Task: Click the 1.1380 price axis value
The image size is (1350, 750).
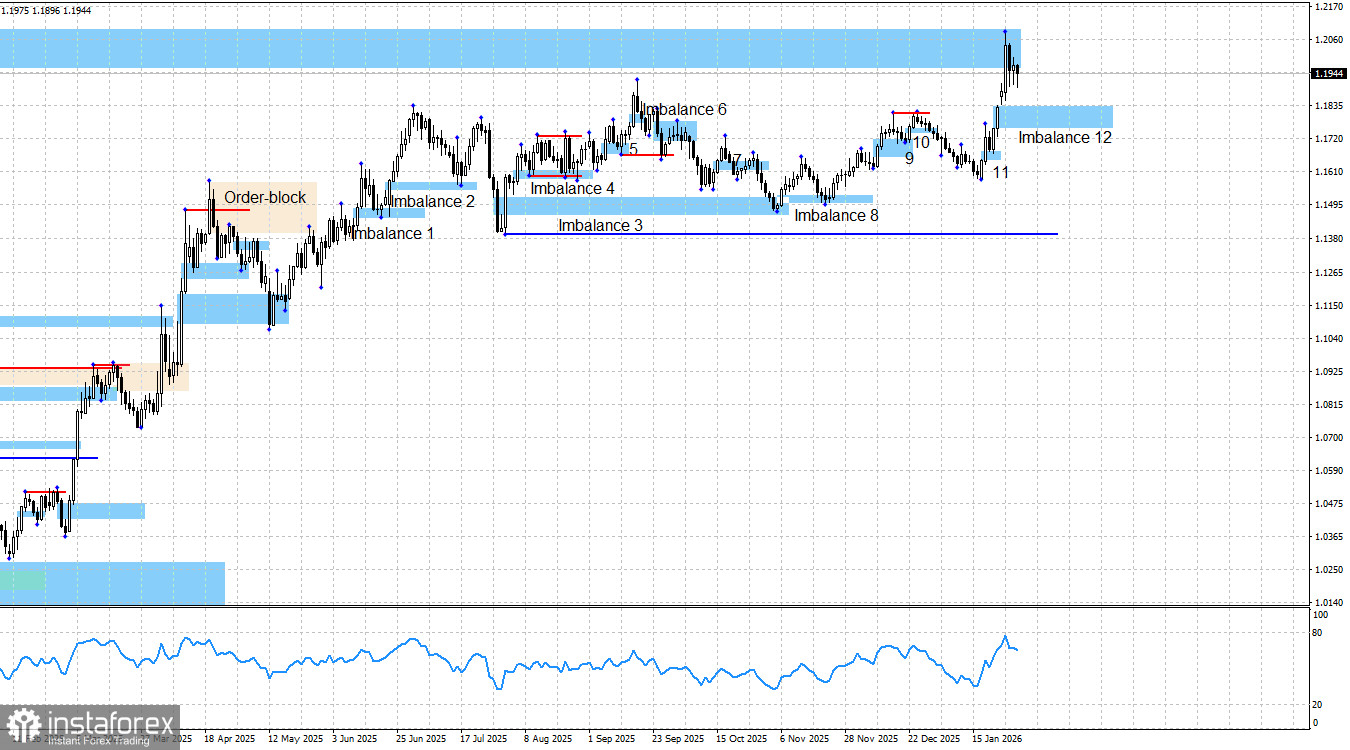Action: tap(1329, 239)
